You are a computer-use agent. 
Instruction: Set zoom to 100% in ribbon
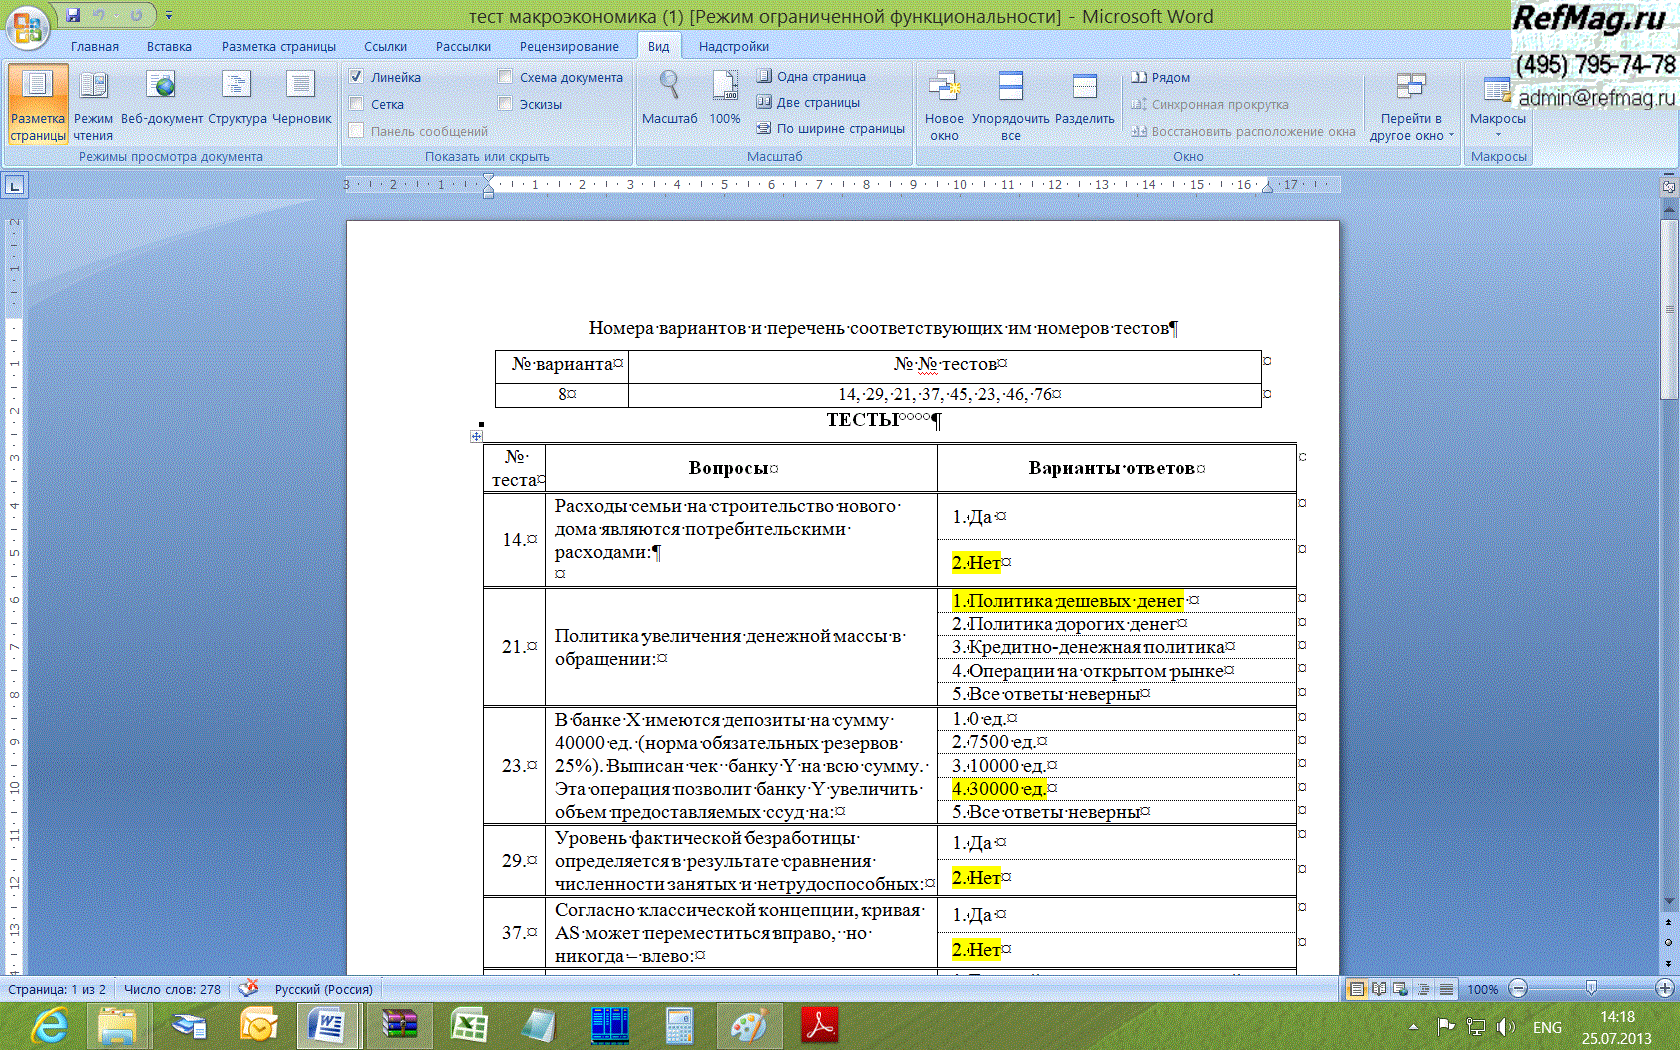click(x=724, y=100)
